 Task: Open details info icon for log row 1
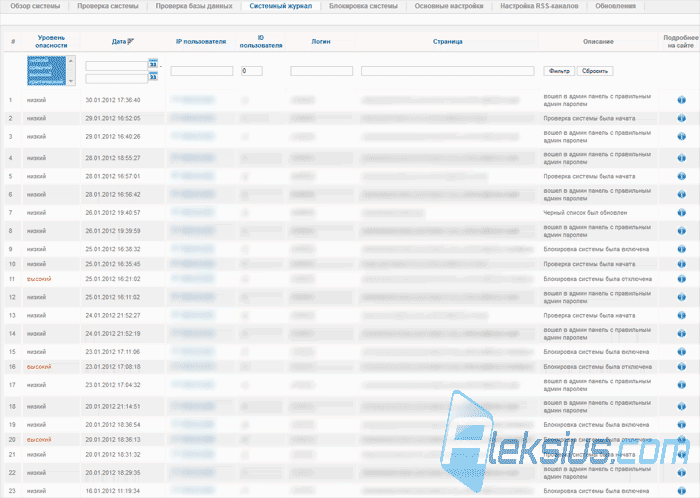pyautogui.click(x=681, y=100)
